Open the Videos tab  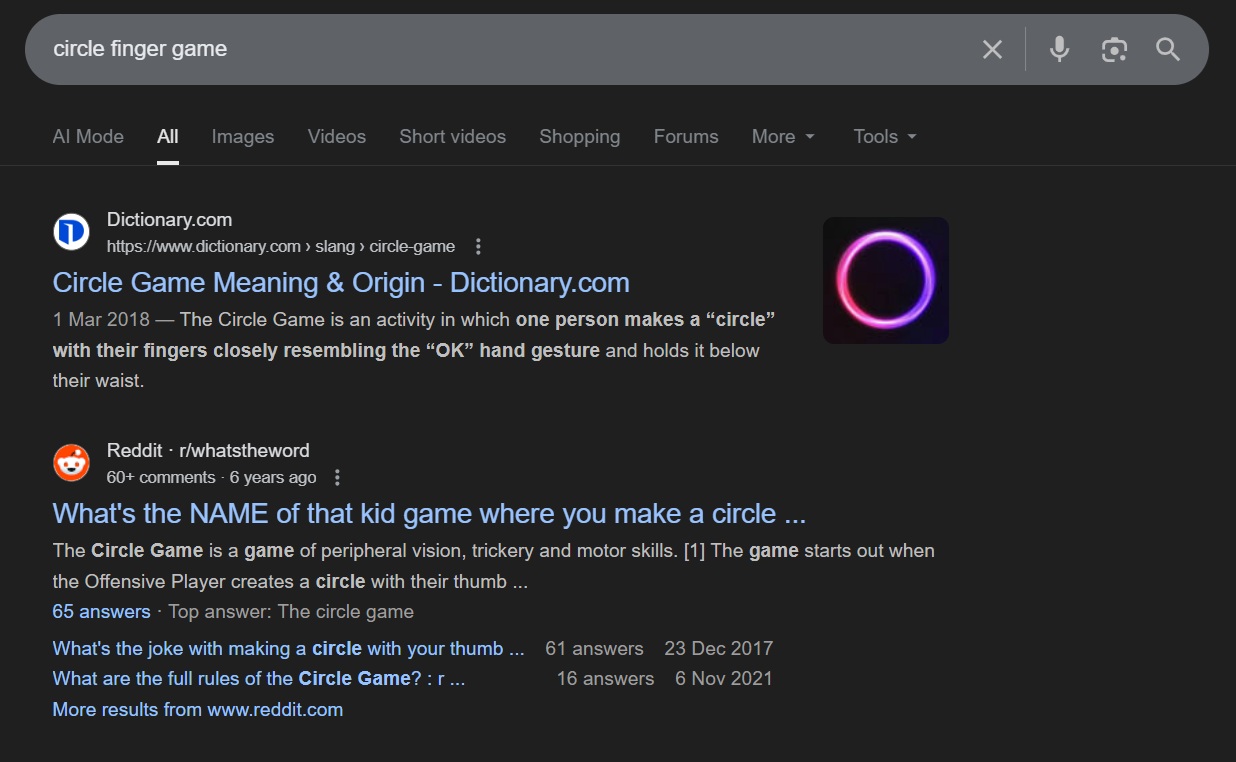[337, 137]
